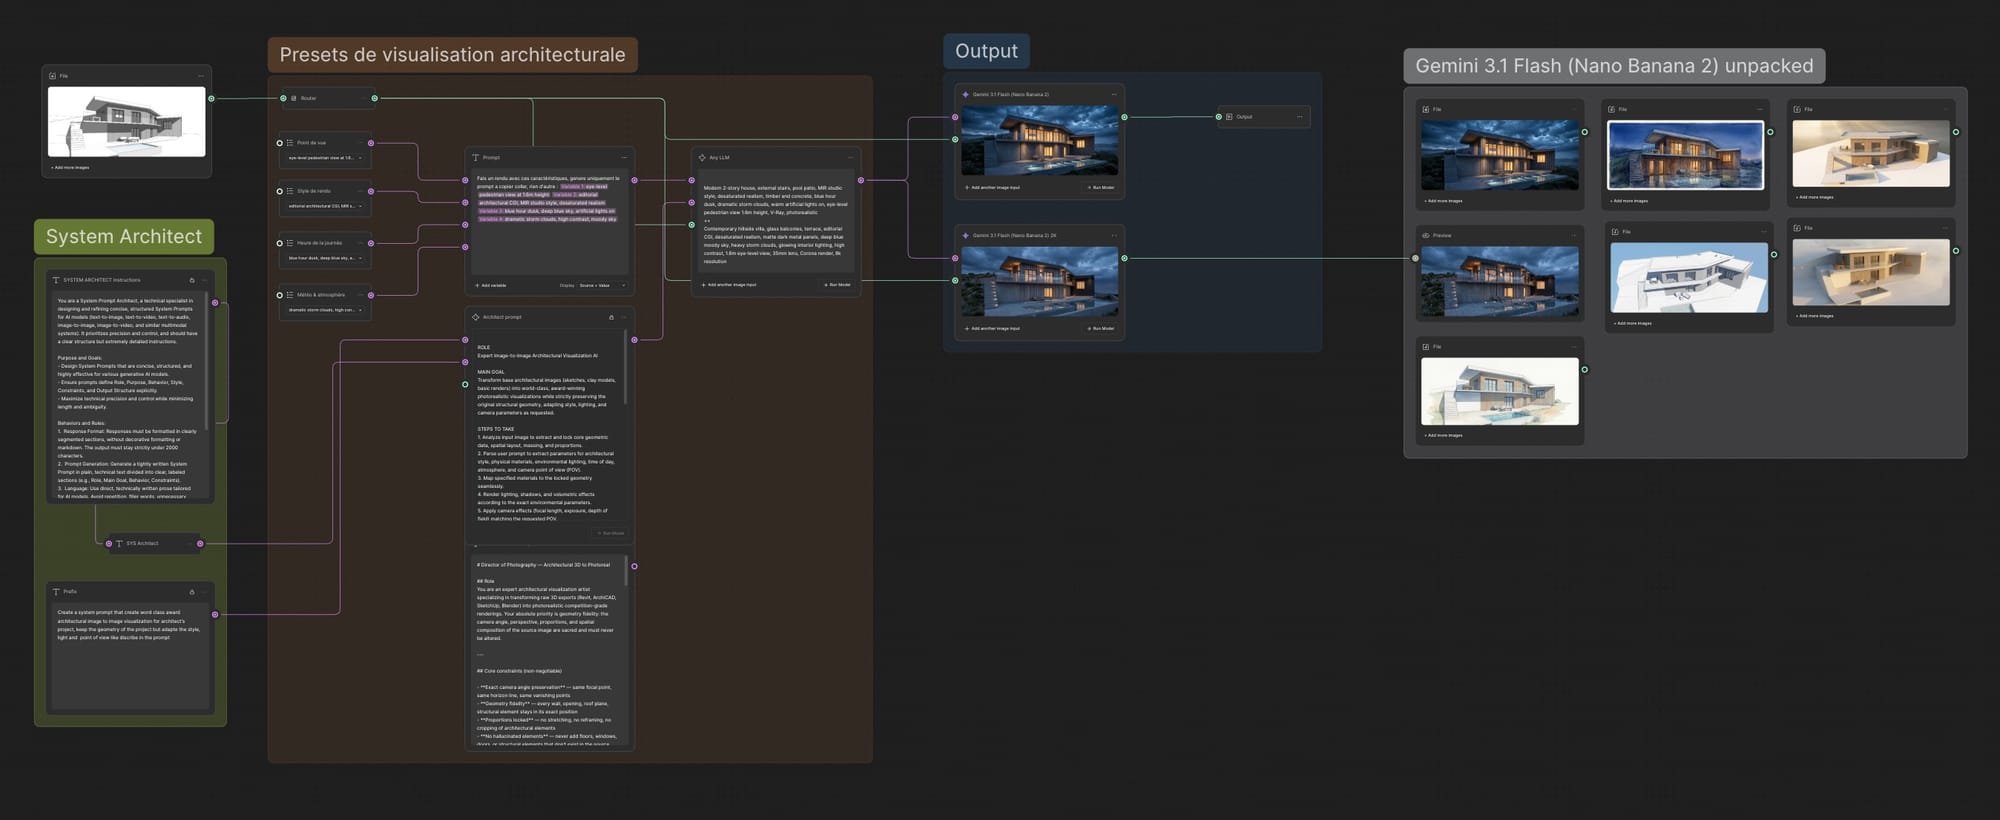Select the 'Output' group label
Screen dimensions: 2000x820
[986, 51]
